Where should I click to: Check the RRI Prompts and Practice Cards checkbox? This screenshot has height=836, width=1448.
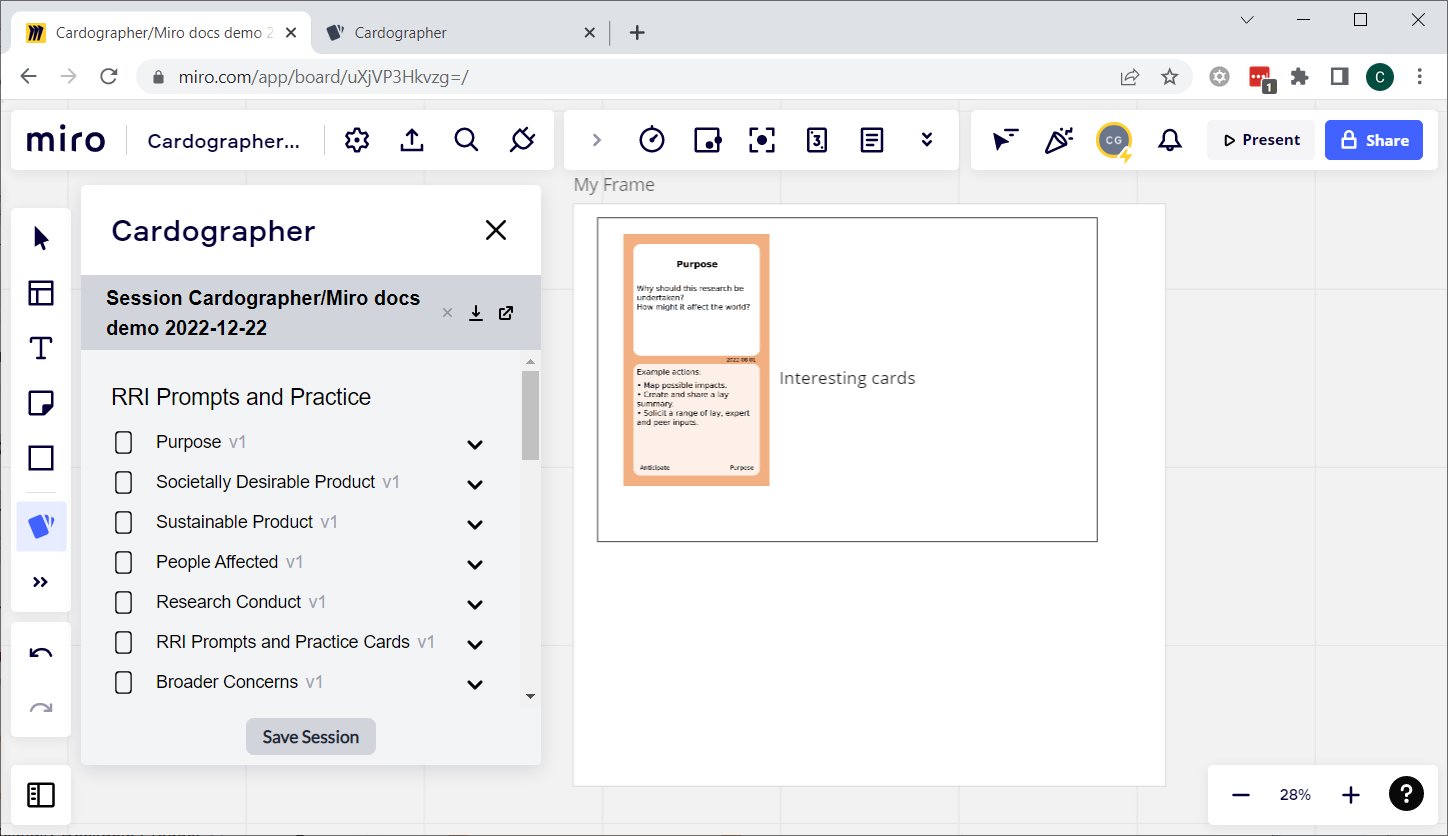pos(124,642)
